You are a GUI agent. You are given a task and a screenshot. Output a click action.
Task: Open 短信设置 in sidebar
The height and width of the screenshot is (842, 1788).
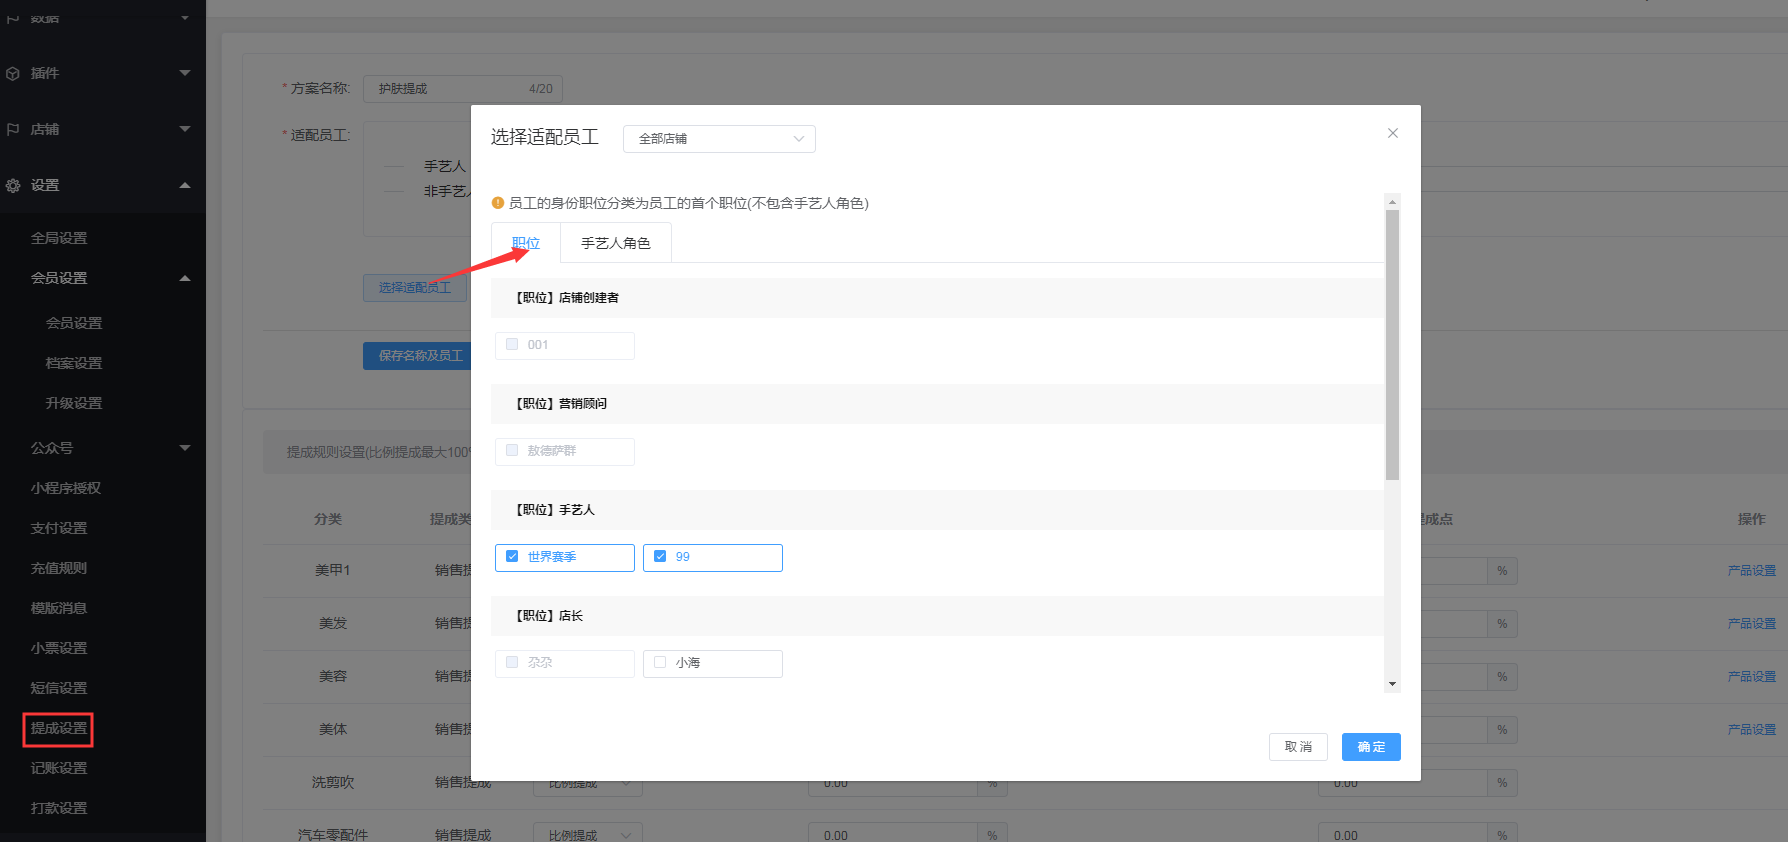click(59, 688)
